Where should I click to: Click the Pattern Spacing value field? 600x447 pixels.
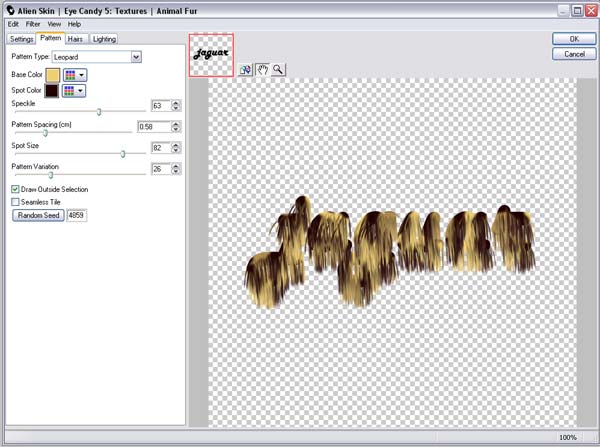[x=154, y=127]
